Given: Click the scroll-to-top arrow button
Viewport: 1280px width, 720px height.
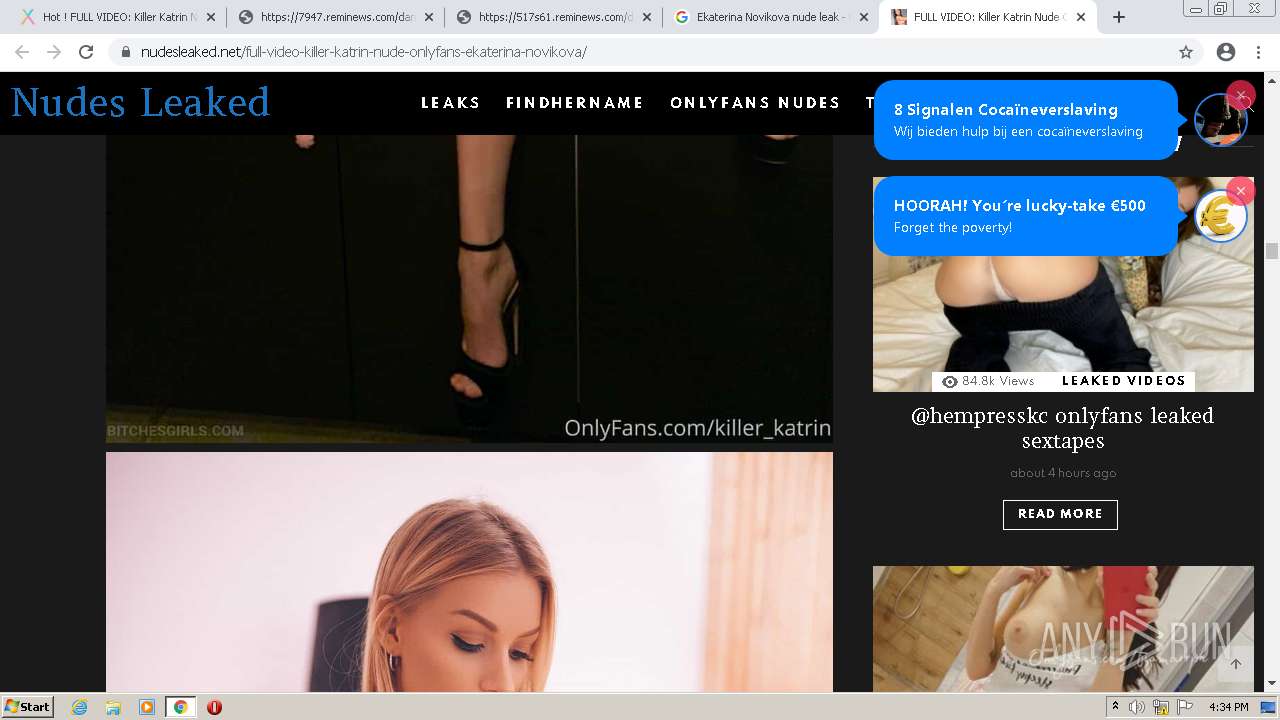Looking at the screenshot, I should click(1235, 664).
